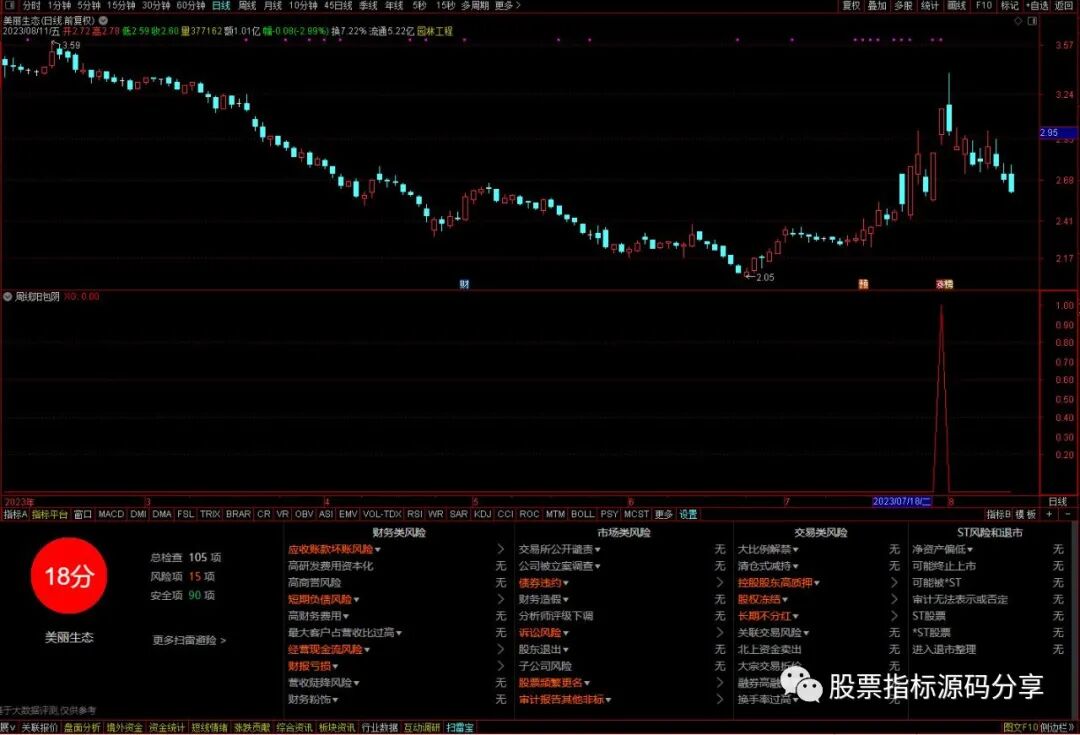This screenshot has width=1080, height=735.
Task: Expand 诉讼风险 row chevron
Action: tap(720, 632)
